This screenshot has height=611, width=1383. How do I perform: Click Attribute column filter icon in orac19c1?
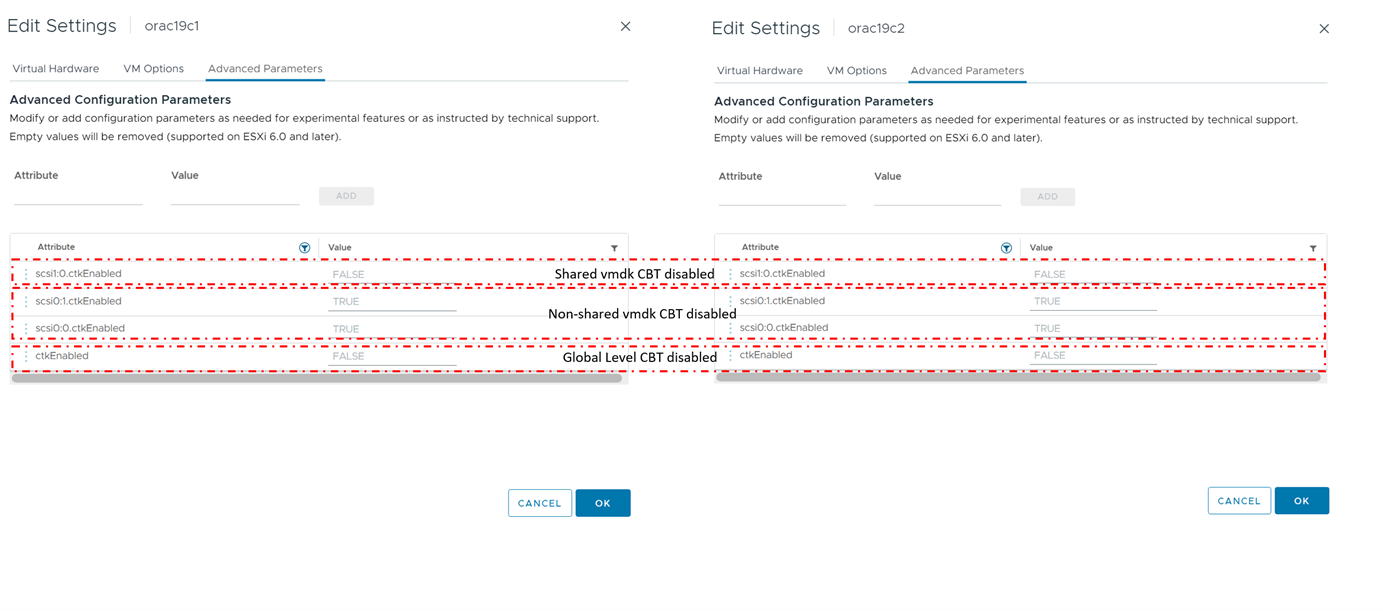(x=305, y=247)
